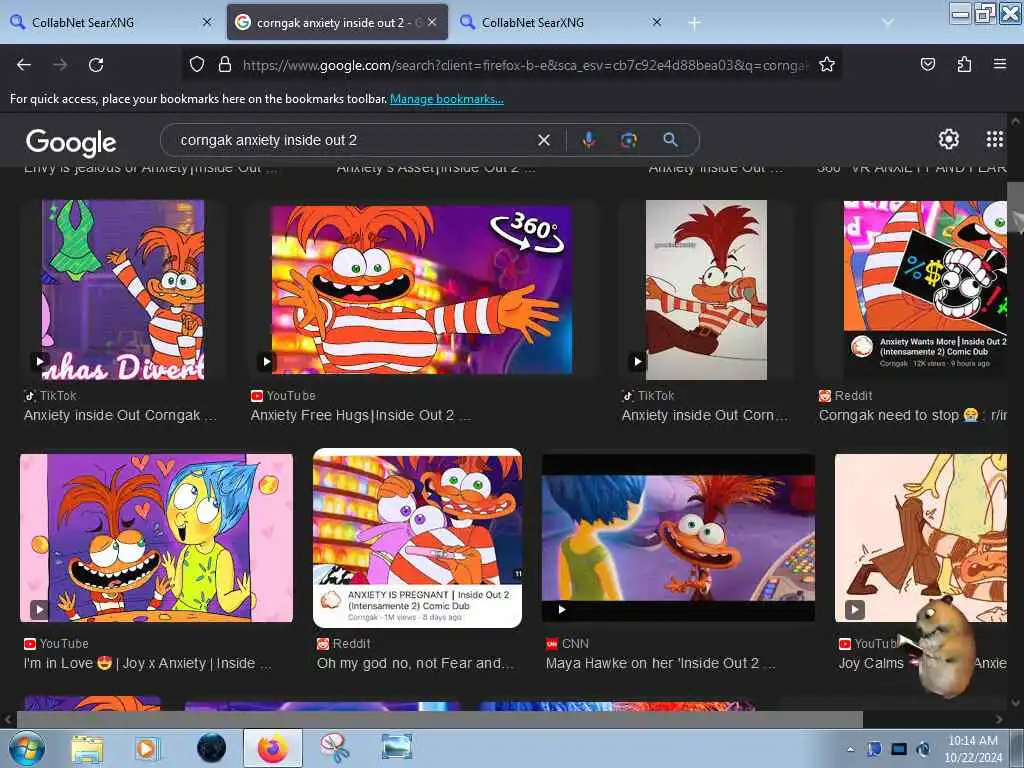
Task: Reload the page with the refresh icon
Action: 96,65
